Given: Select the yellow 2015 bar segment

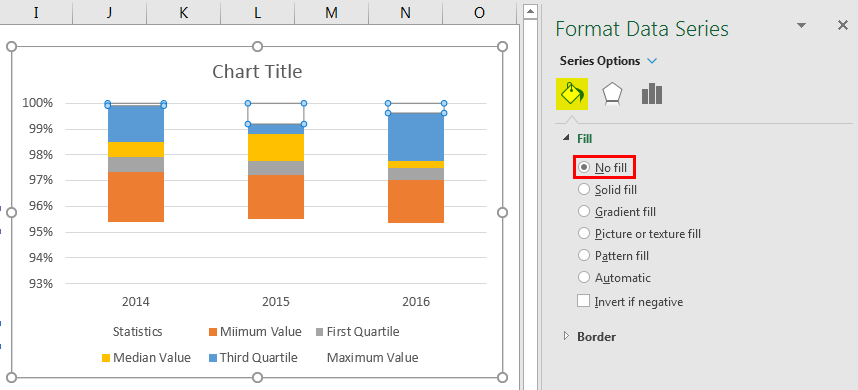Looking at the screenshot, I should click(x=276, y=148).
